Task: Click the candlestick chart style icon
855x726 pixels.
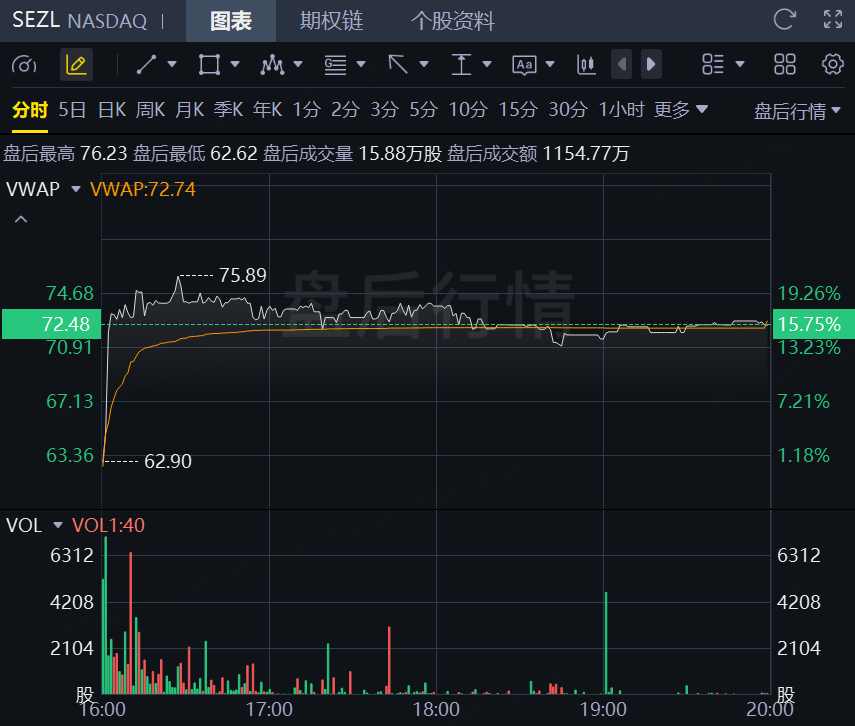Action: point(586,65)
